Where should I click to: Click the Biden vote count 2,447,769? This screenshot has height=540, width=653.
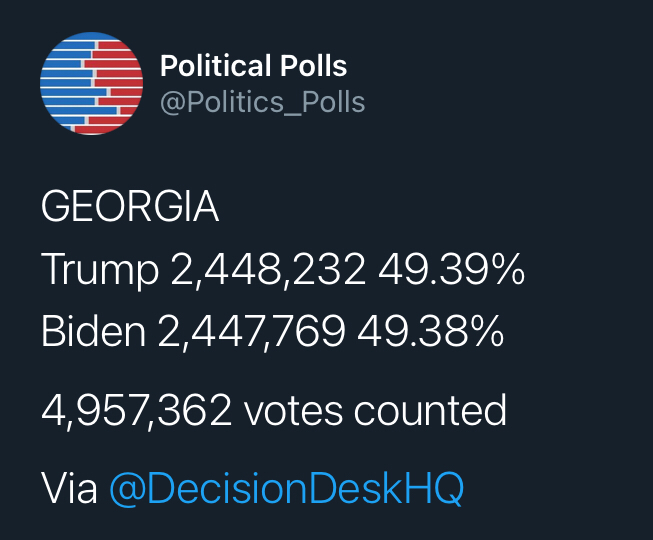(x=252, y=332)
